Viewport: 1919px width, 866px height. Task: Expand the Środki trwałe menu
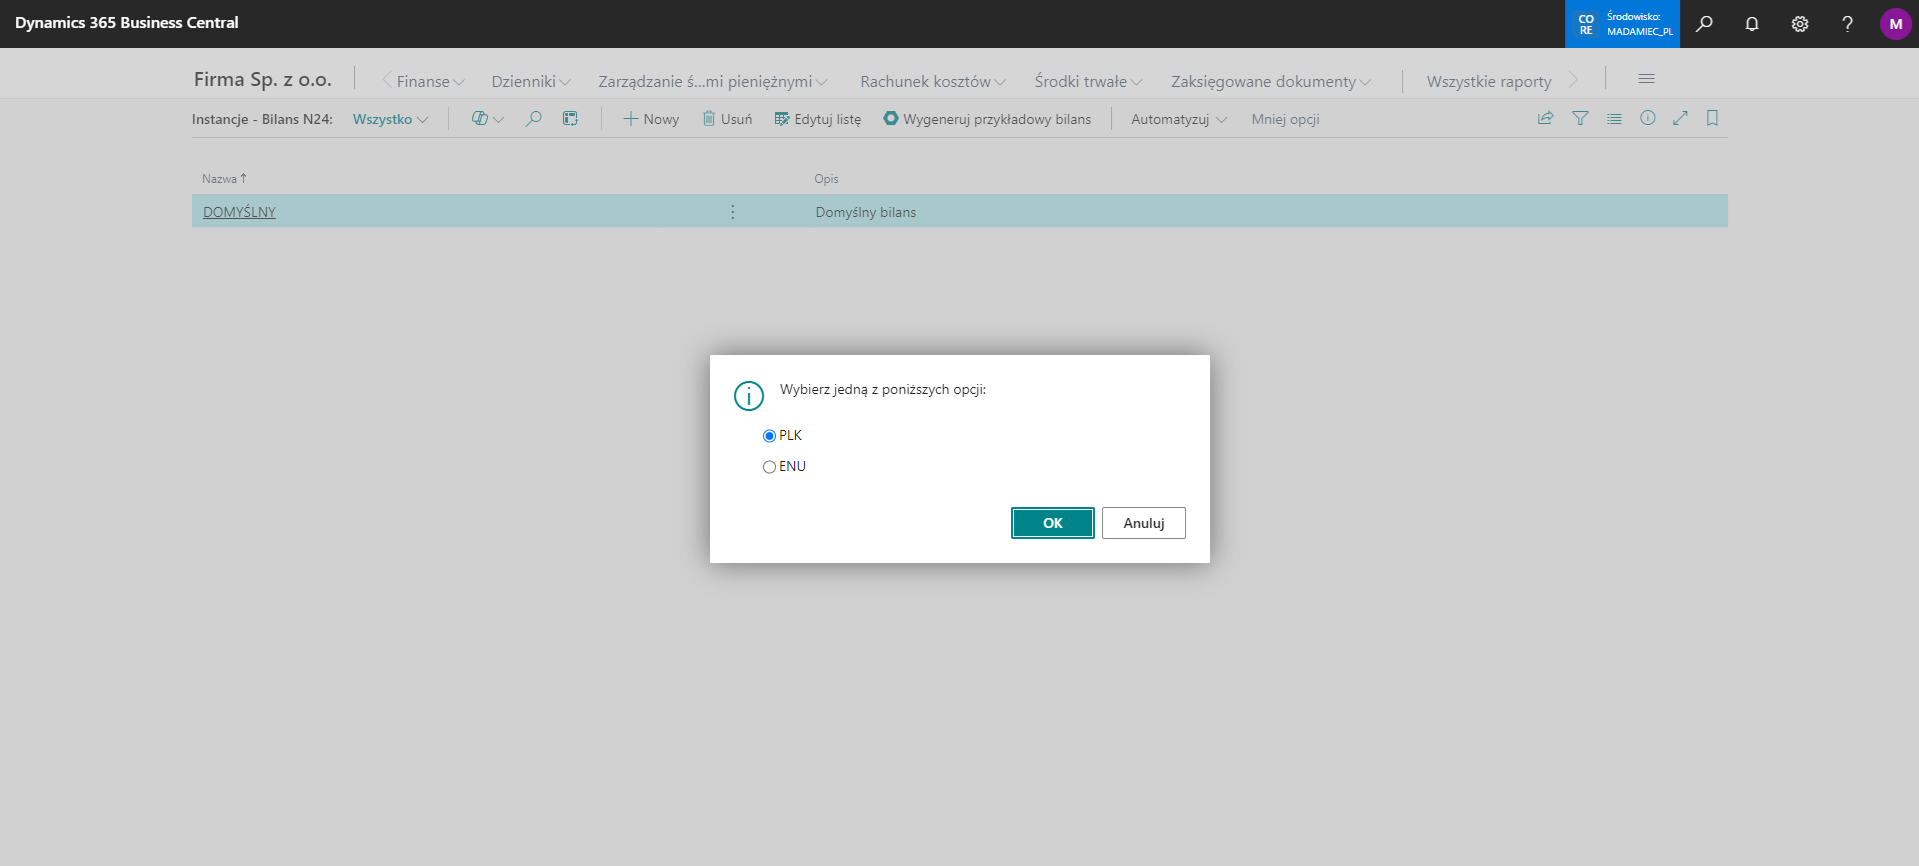click(1088, 82)
